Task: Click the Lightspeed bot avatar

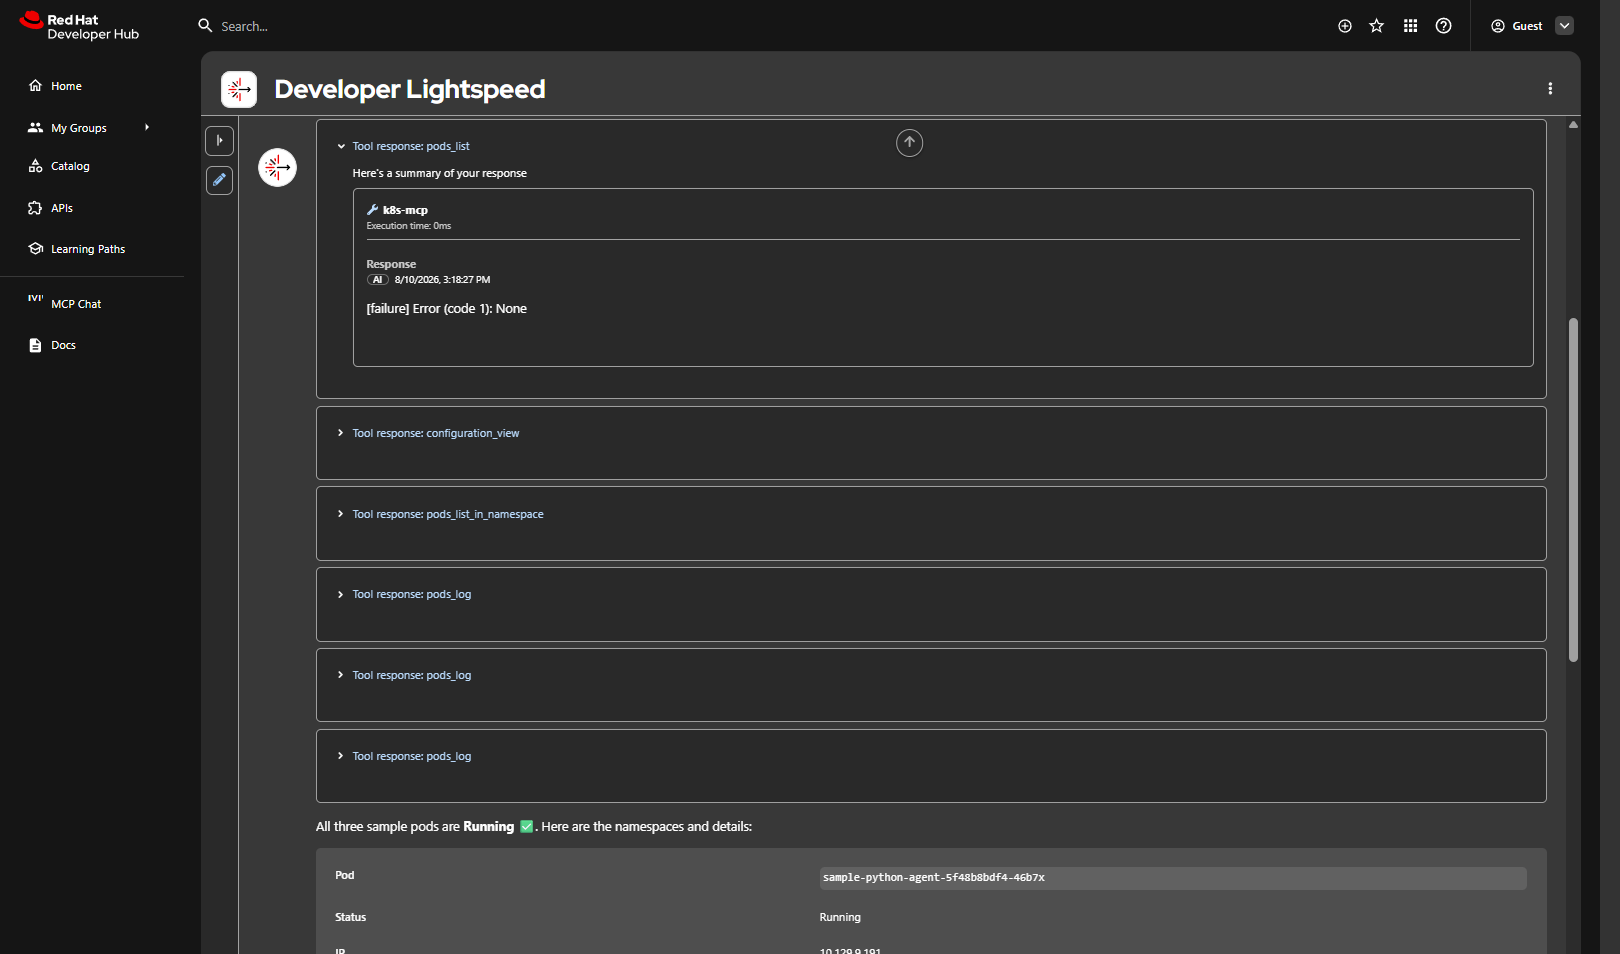Action: coord(277,167)
